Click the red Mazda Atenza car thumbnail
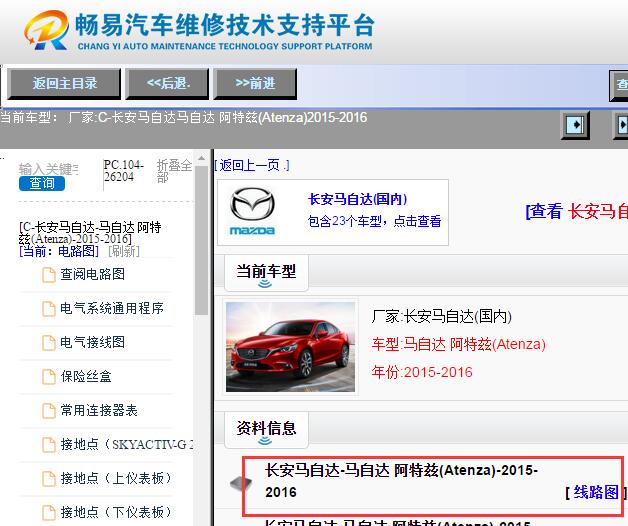 pos(290,347)
